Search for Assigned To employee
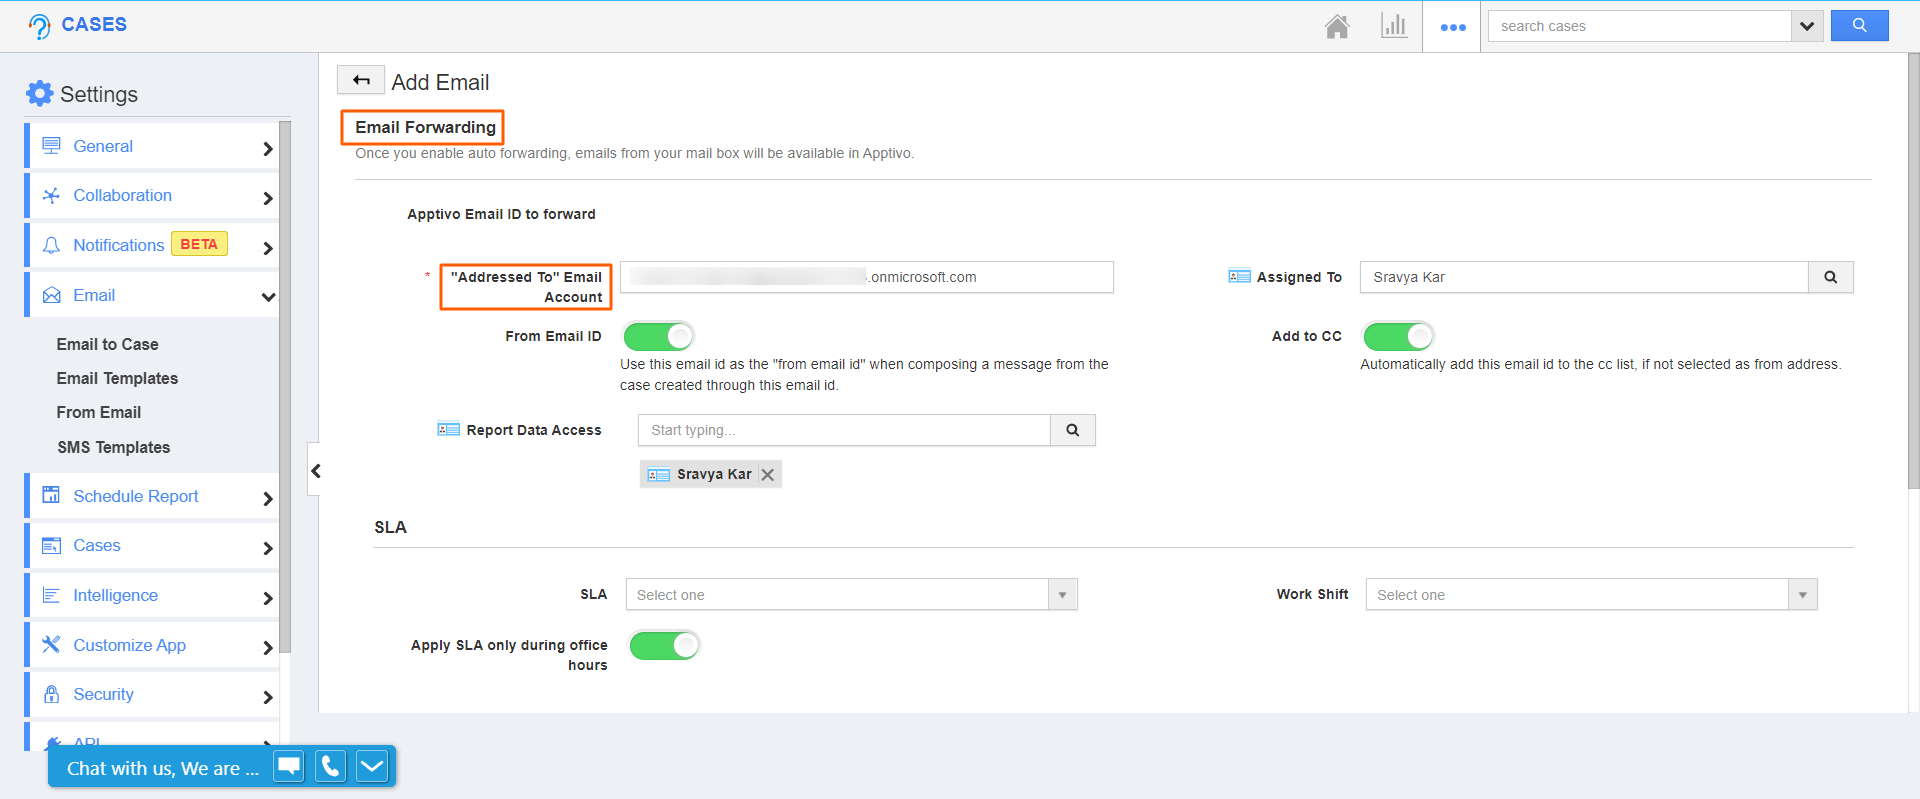The height and width of the screenshot is (799, 1920). coord(1830,277)
